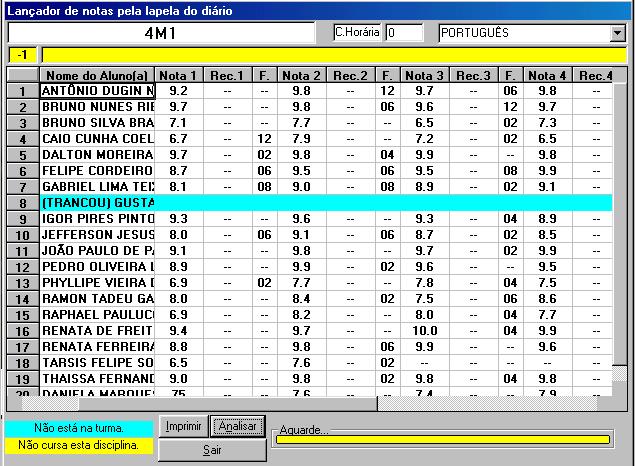Click the cyan 'Não está na turma' legend

79,428
